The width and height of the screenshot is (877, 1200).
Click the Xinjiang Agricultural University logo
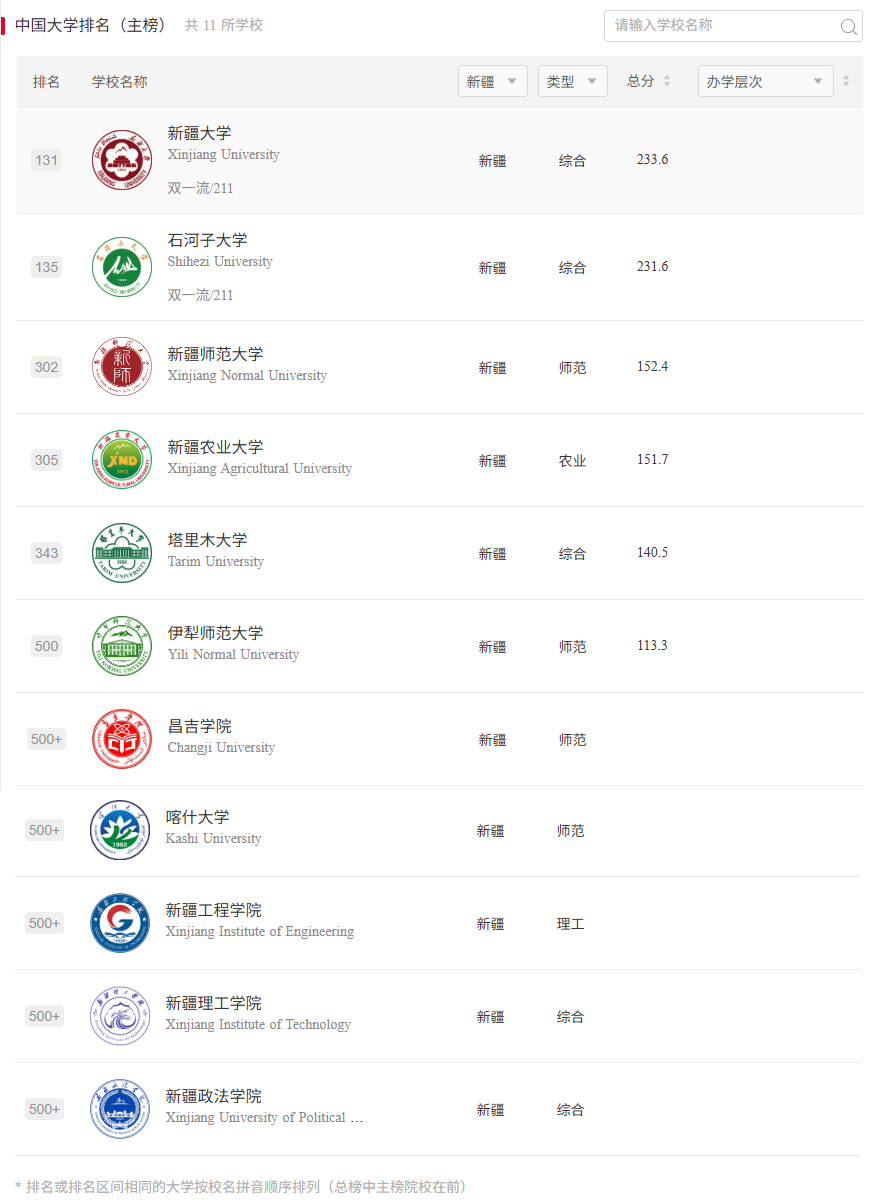(121, 460)
